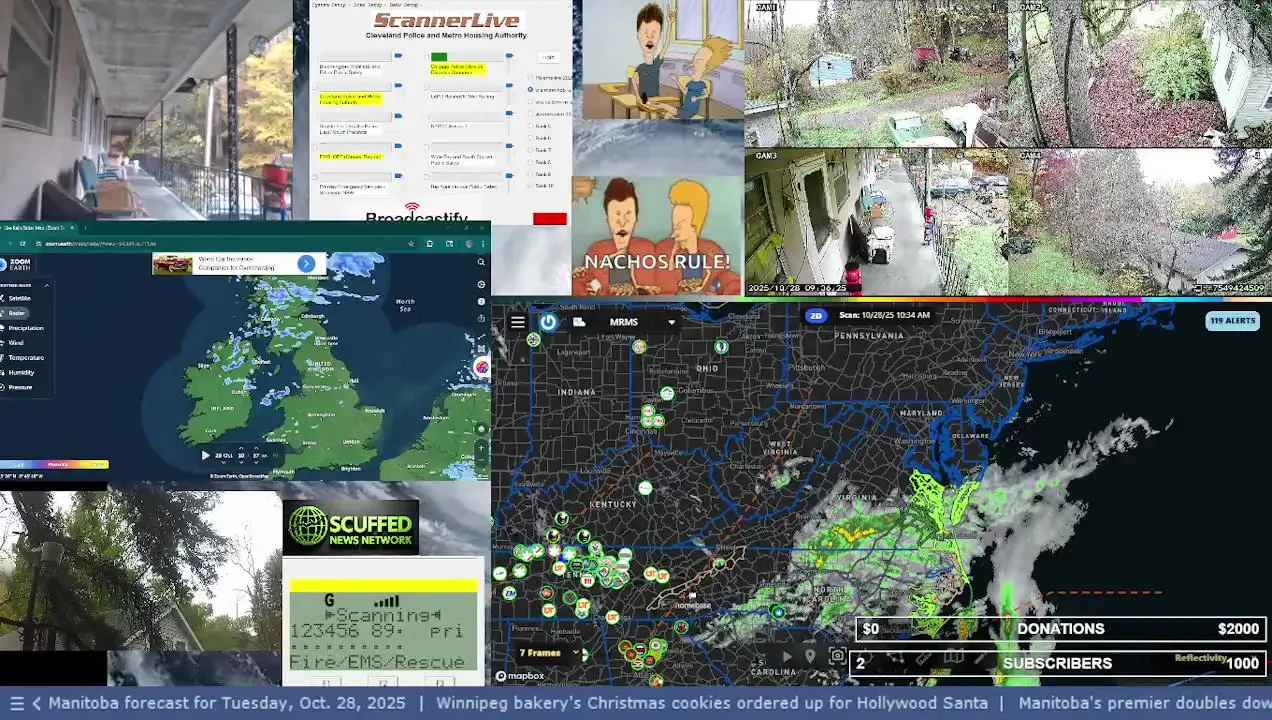Select the Bank 7 radio button
This screenshot has width=1272, height=720.
(x=530, y=150)
